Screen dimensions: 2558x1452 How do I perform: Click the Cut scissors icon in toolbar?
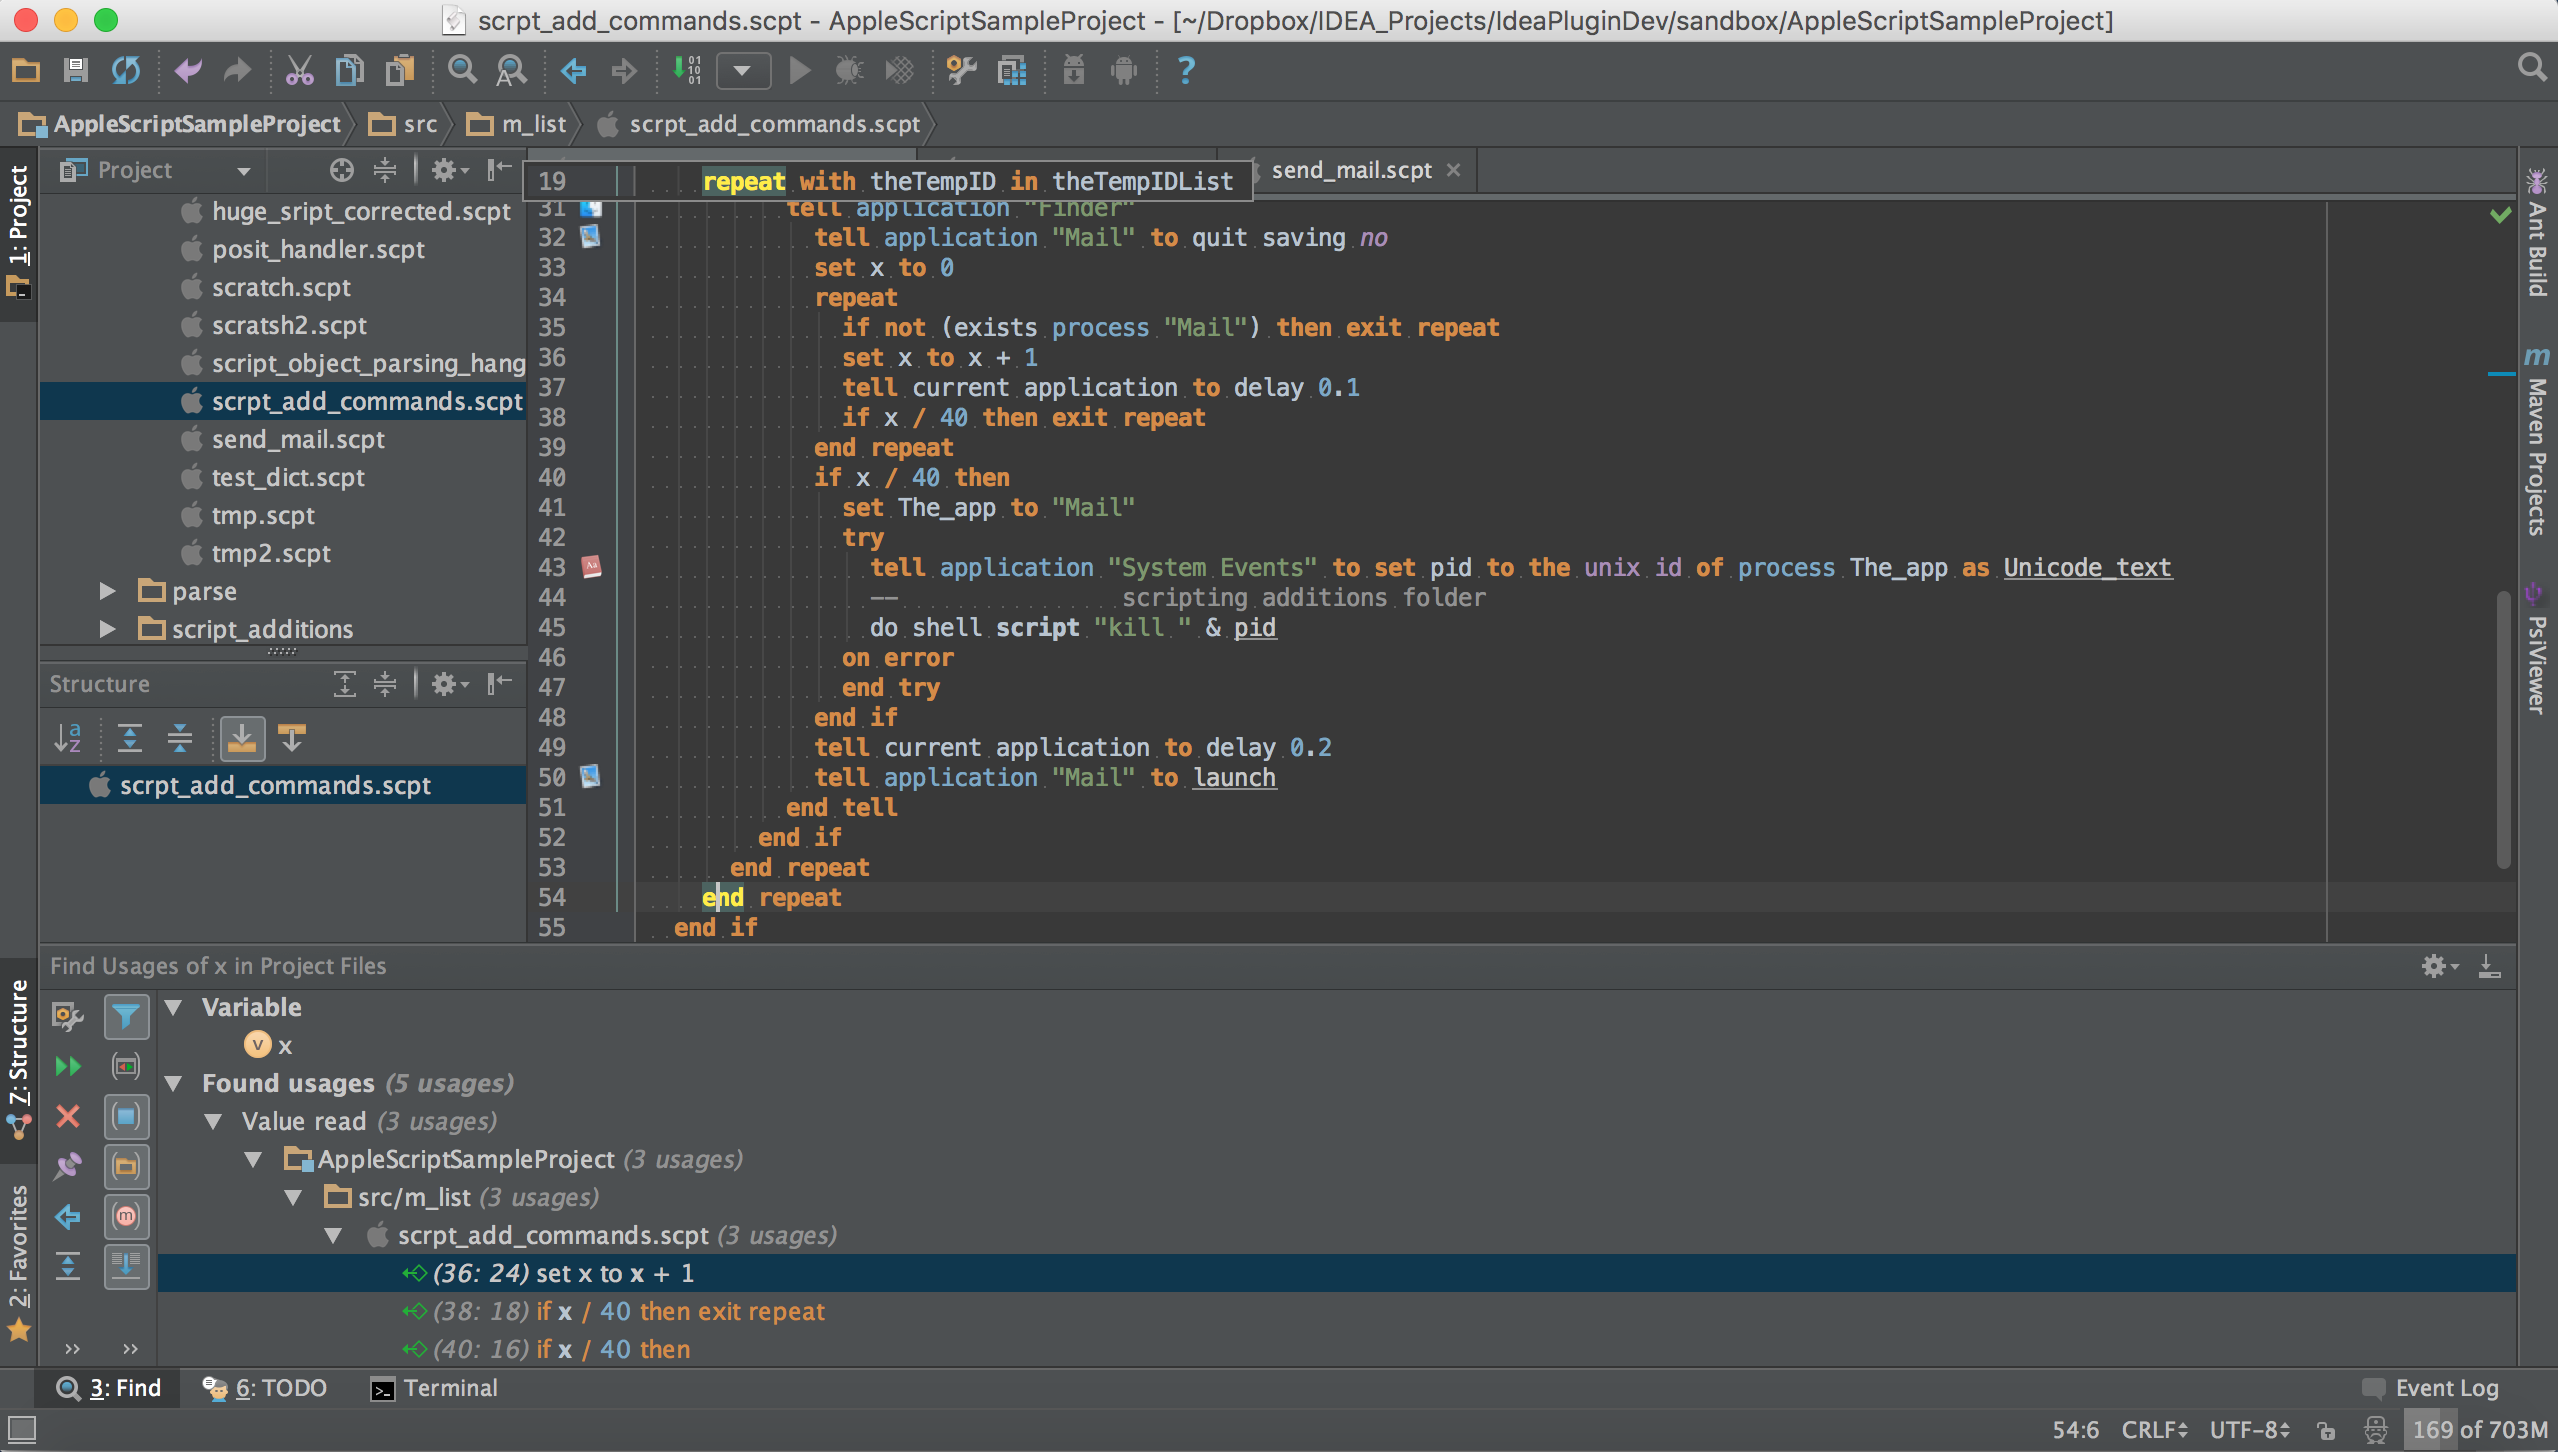click(299, 70)
